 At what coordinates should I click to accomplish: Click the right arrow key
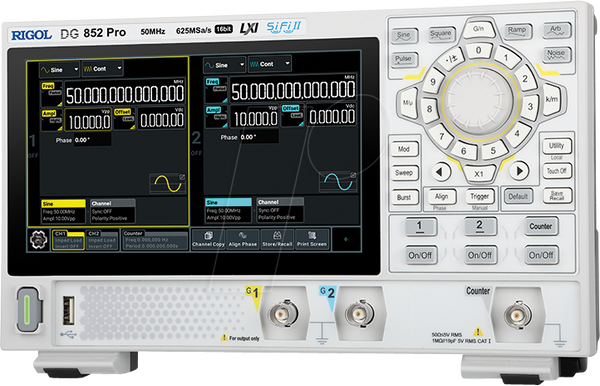point(519,170)
